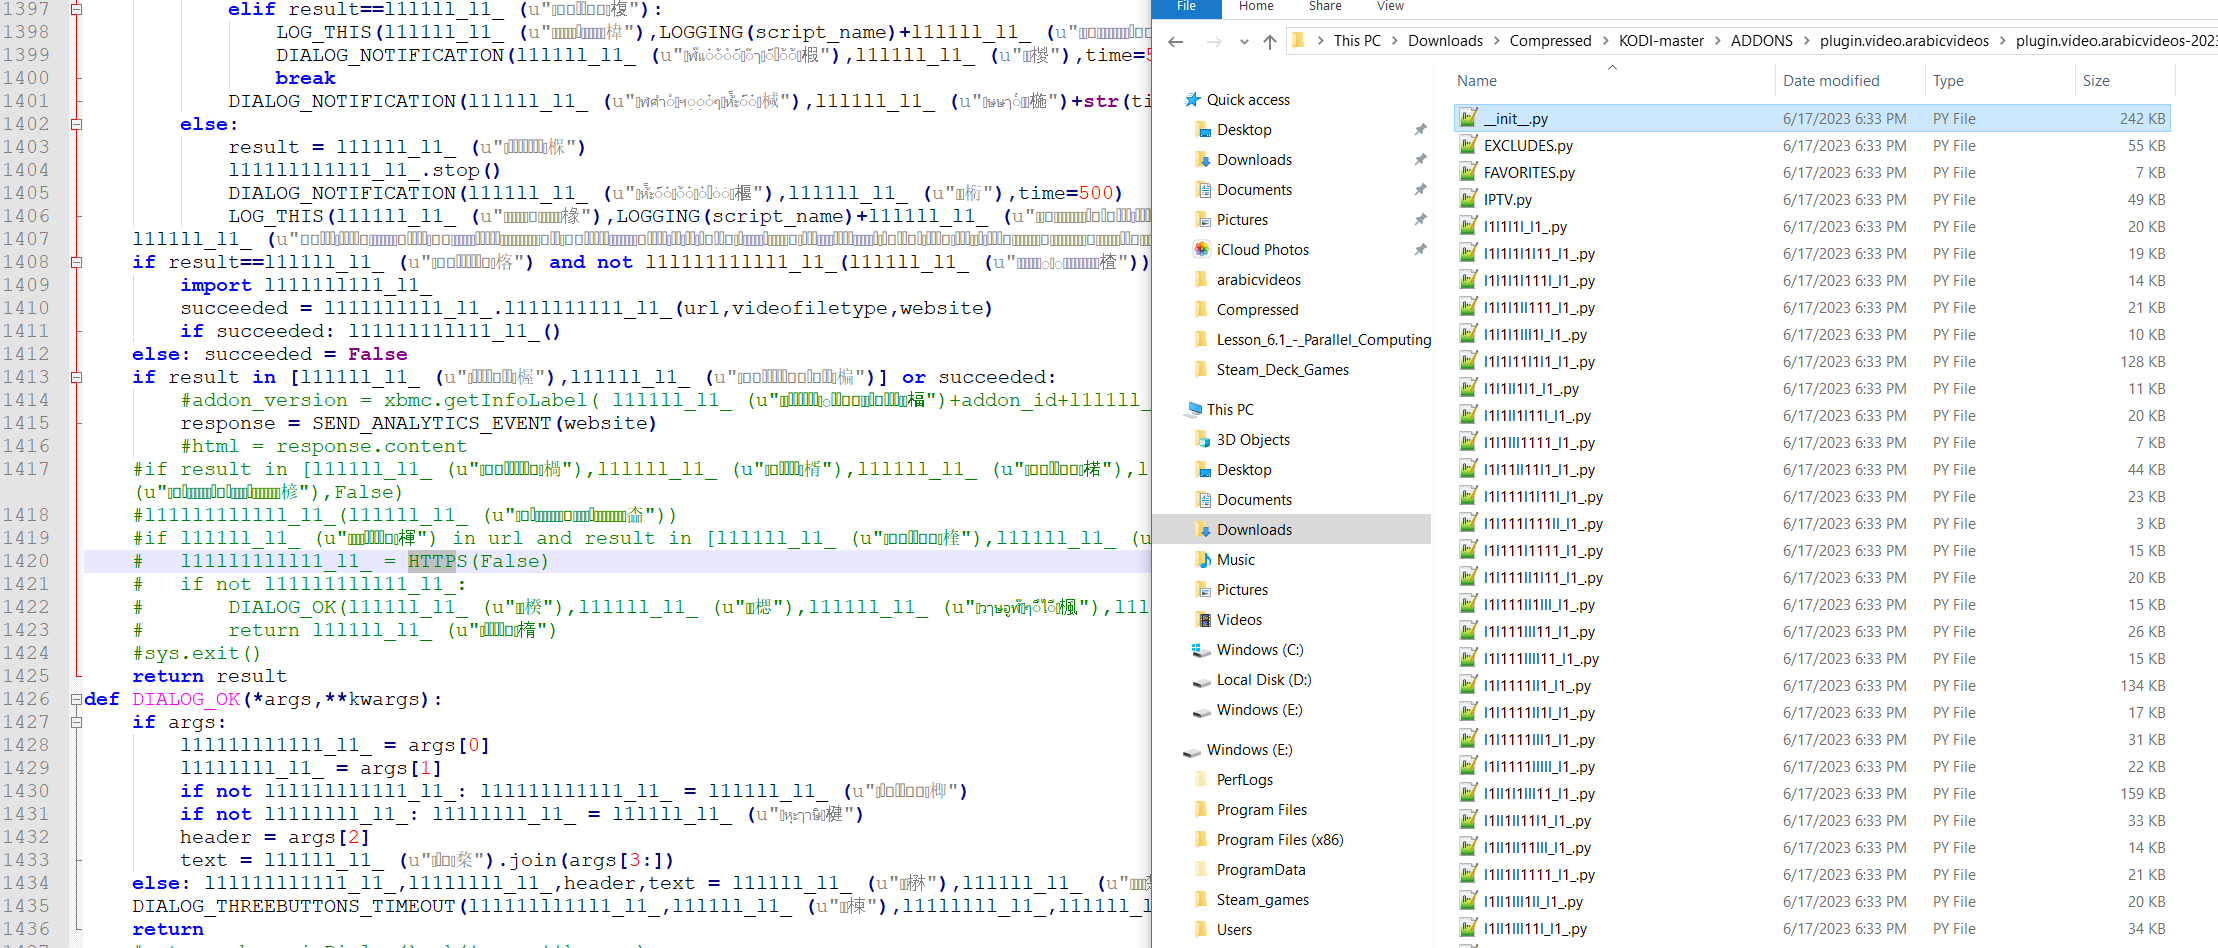Click the 3 KB size cell
Viewport: 2218px width, 948px height.
[x=2150, y=524]
